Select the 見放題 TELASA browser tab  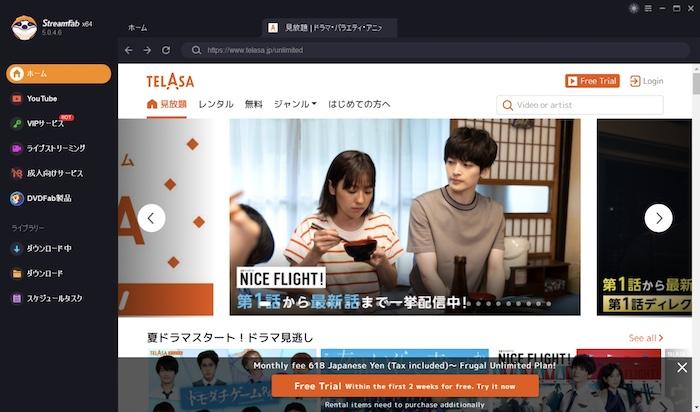(x=330, y=28)
